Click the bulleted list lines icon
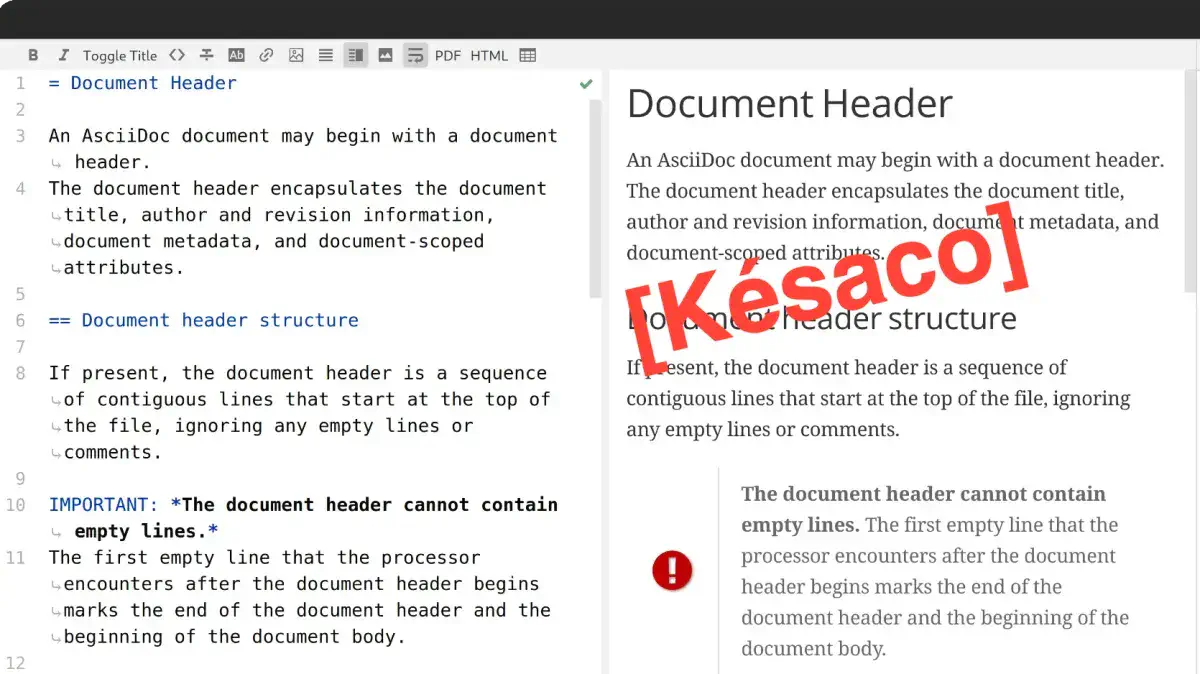This screenshot has width=1200, height=674. pyautogui.click(x=325, y=55)
